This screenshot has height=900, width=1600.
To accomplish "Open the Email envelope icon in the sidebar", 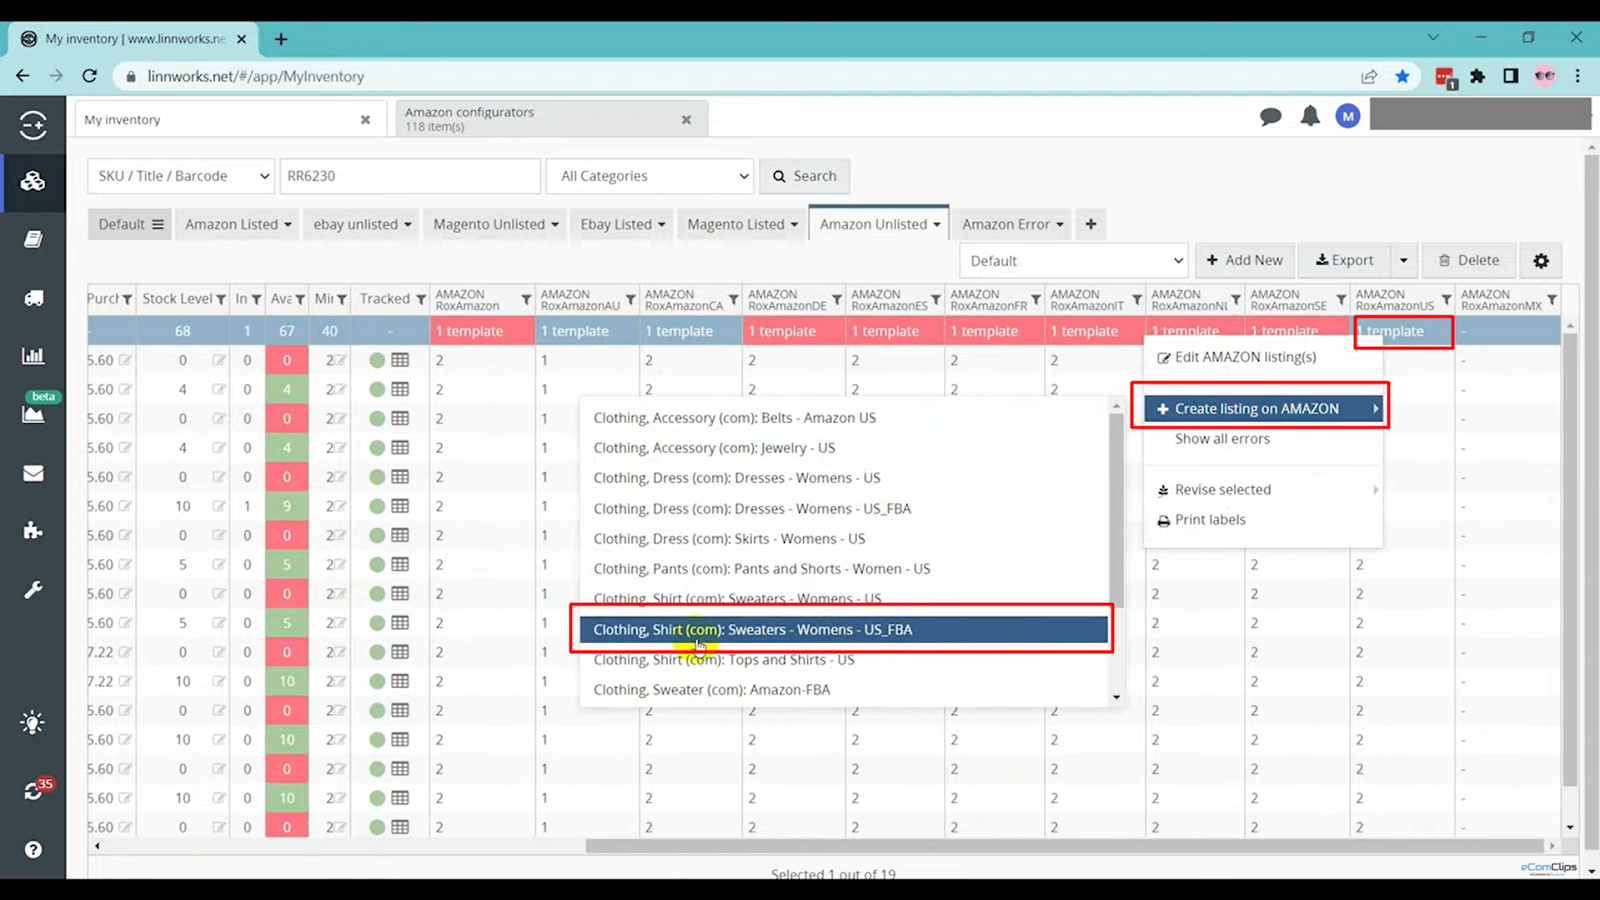I will tap(33, 473).
